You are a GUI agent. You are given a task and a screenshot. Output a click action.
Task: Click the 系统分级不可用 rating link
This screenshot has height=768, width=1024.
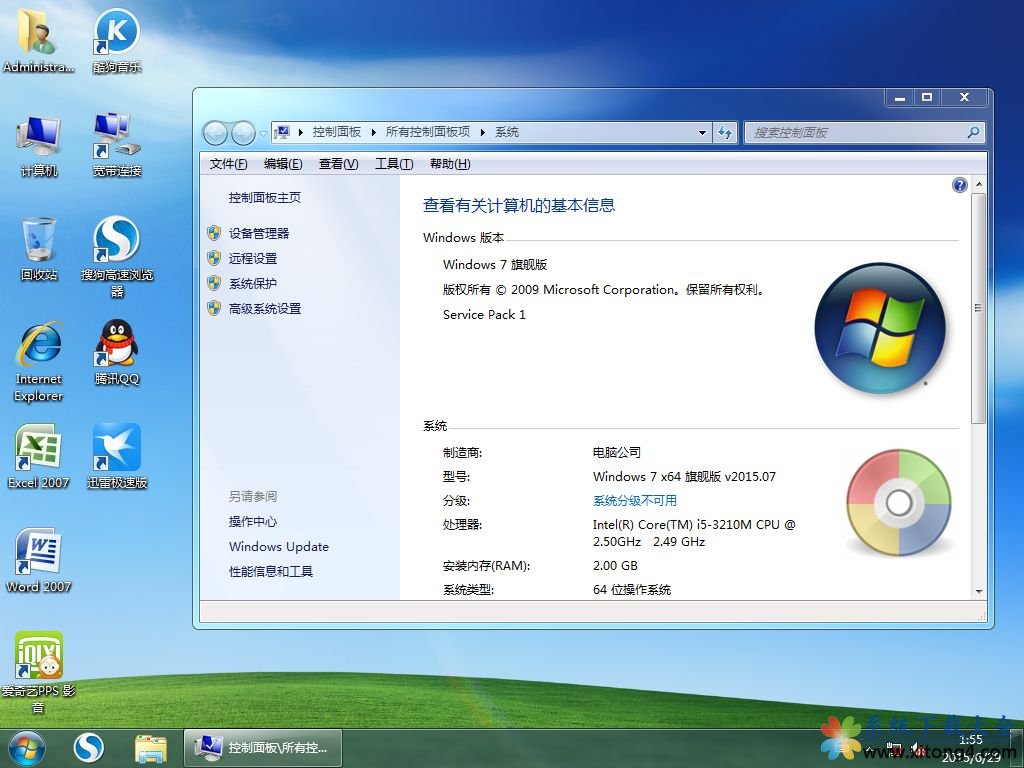635,501
